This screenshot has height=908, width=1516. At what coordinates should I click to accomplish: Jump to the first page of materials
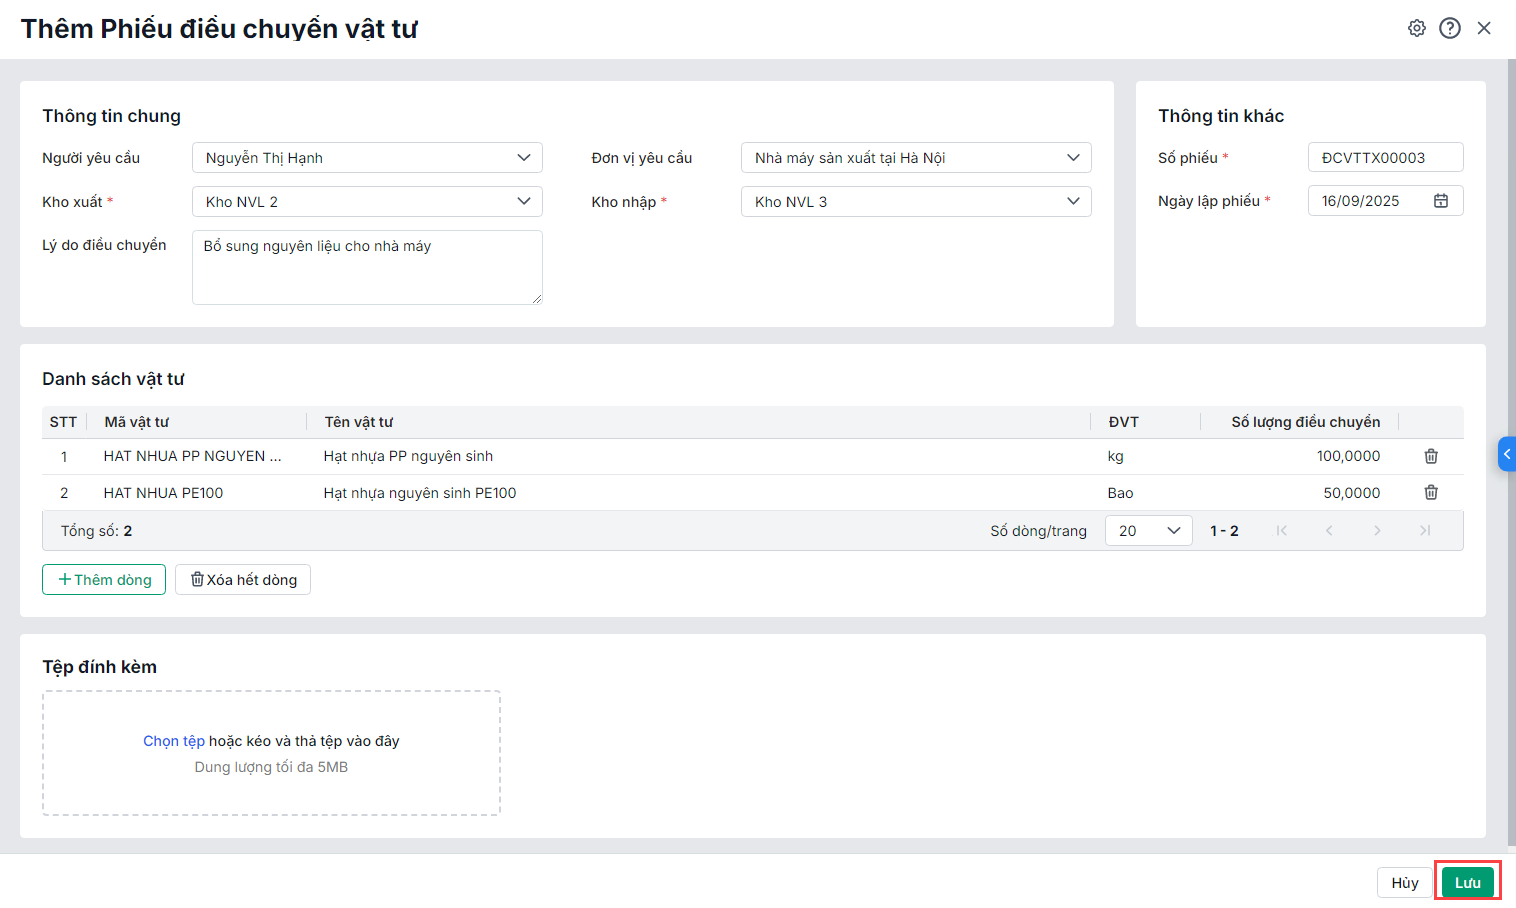pos(1281,531)
